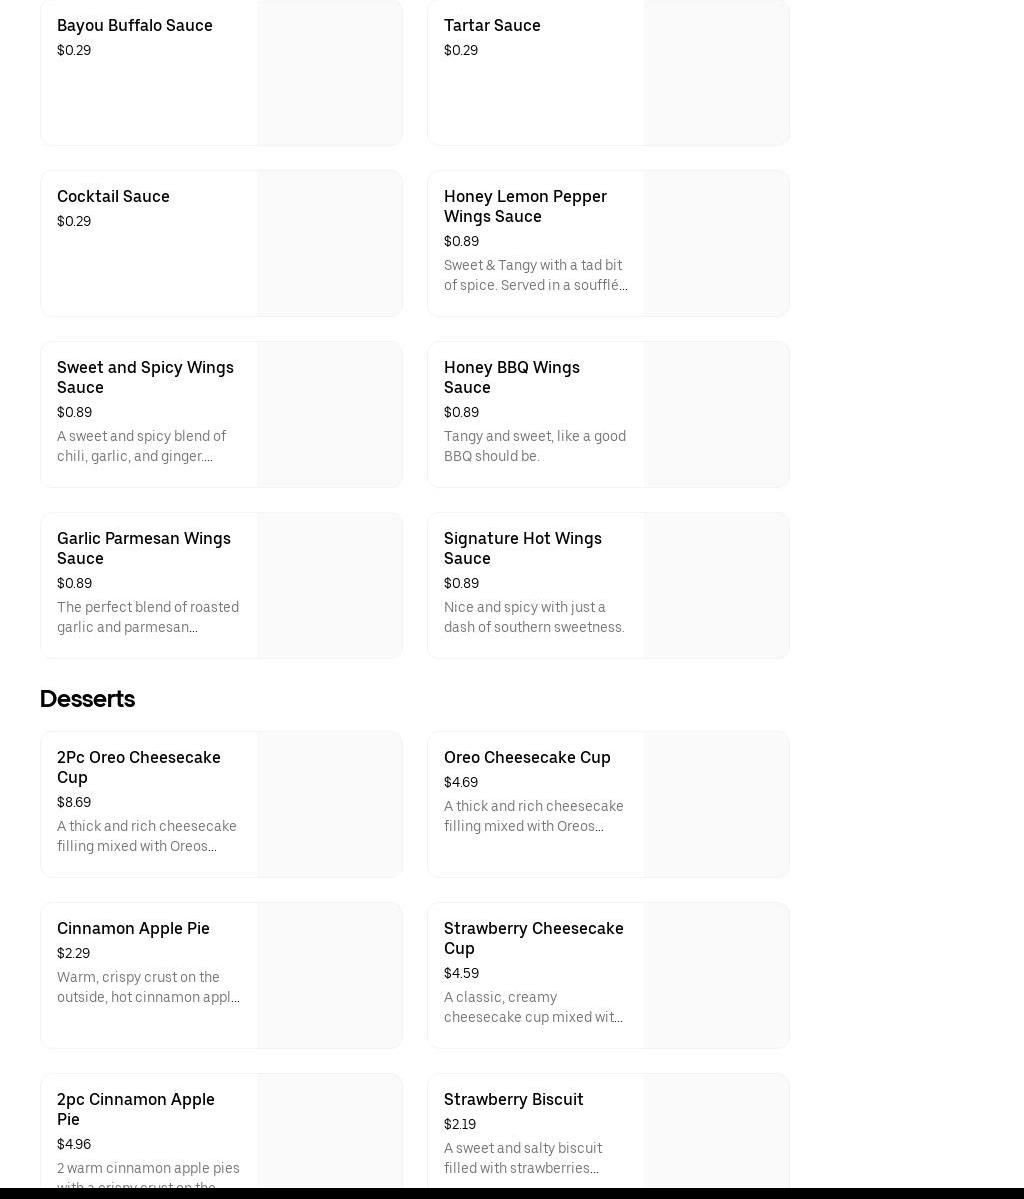The image size is (1024, 1199).
Task: Click the Desserts section heading
Action: (x=87, y=699)
